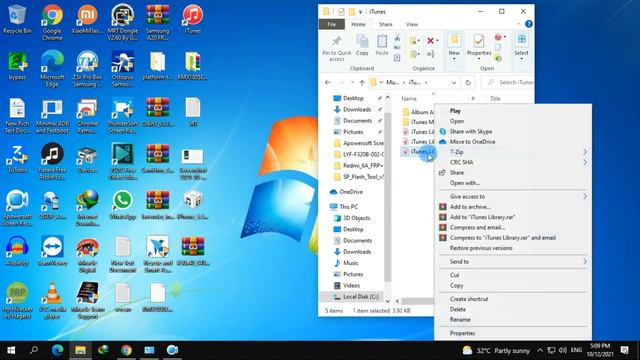
Task: Open the Recycle Bin desktop icon
Action: (17, 20)
